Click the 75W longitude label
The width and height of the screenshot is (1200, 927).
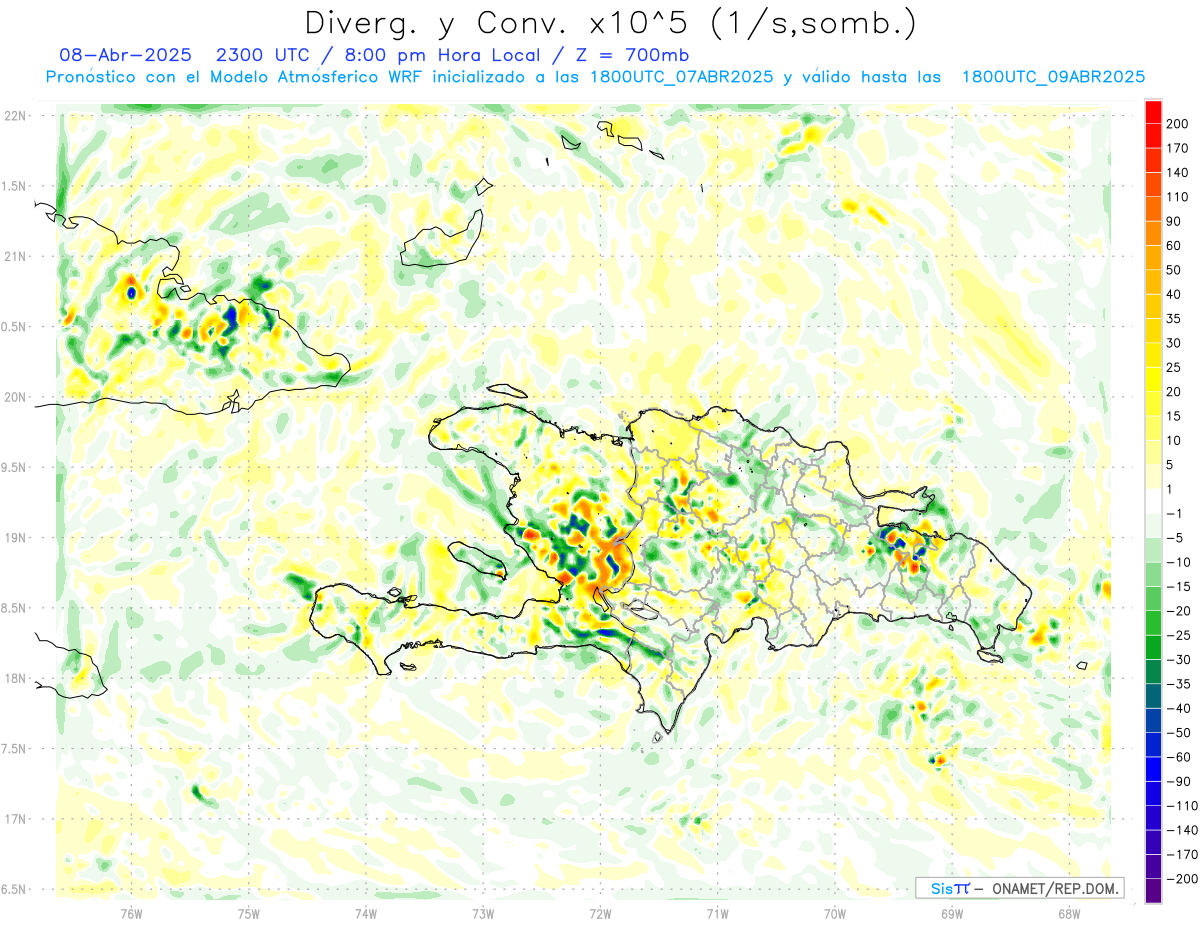click(x=248, y=913)
